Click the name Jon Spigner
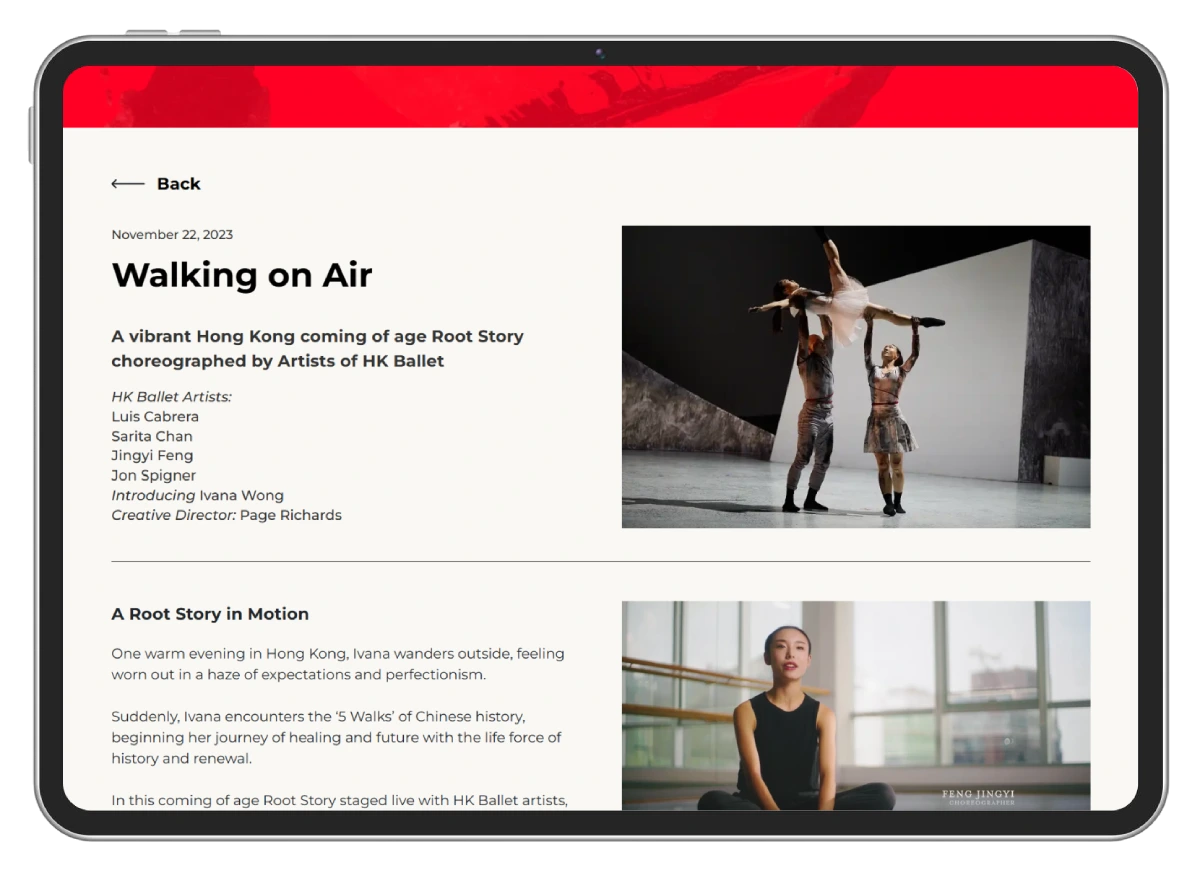The image size is (1200, 873). [x=154, y=476]
